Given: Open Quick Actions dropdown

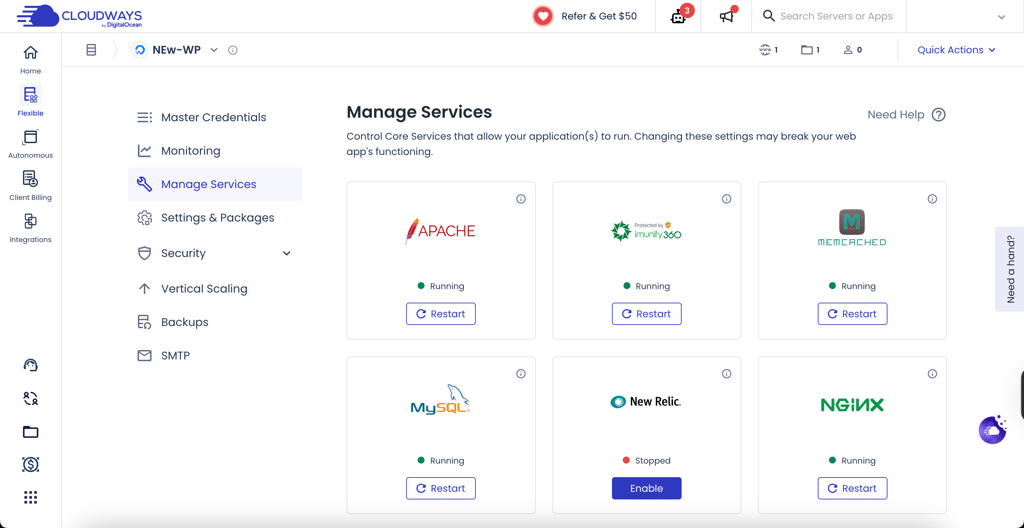Looking at the screenshot, I should point(956,50).
